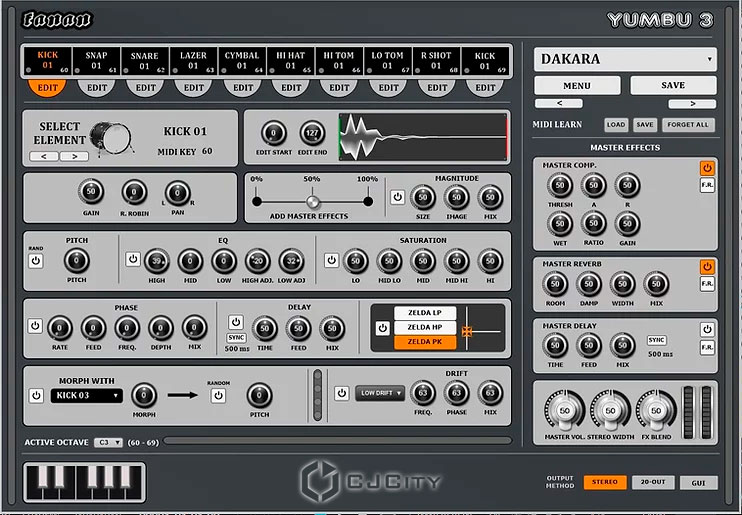This screenshot has height=515, width=742.
Task: Click the Master Comp THRESH knob
Action: [x=560, y=185]
